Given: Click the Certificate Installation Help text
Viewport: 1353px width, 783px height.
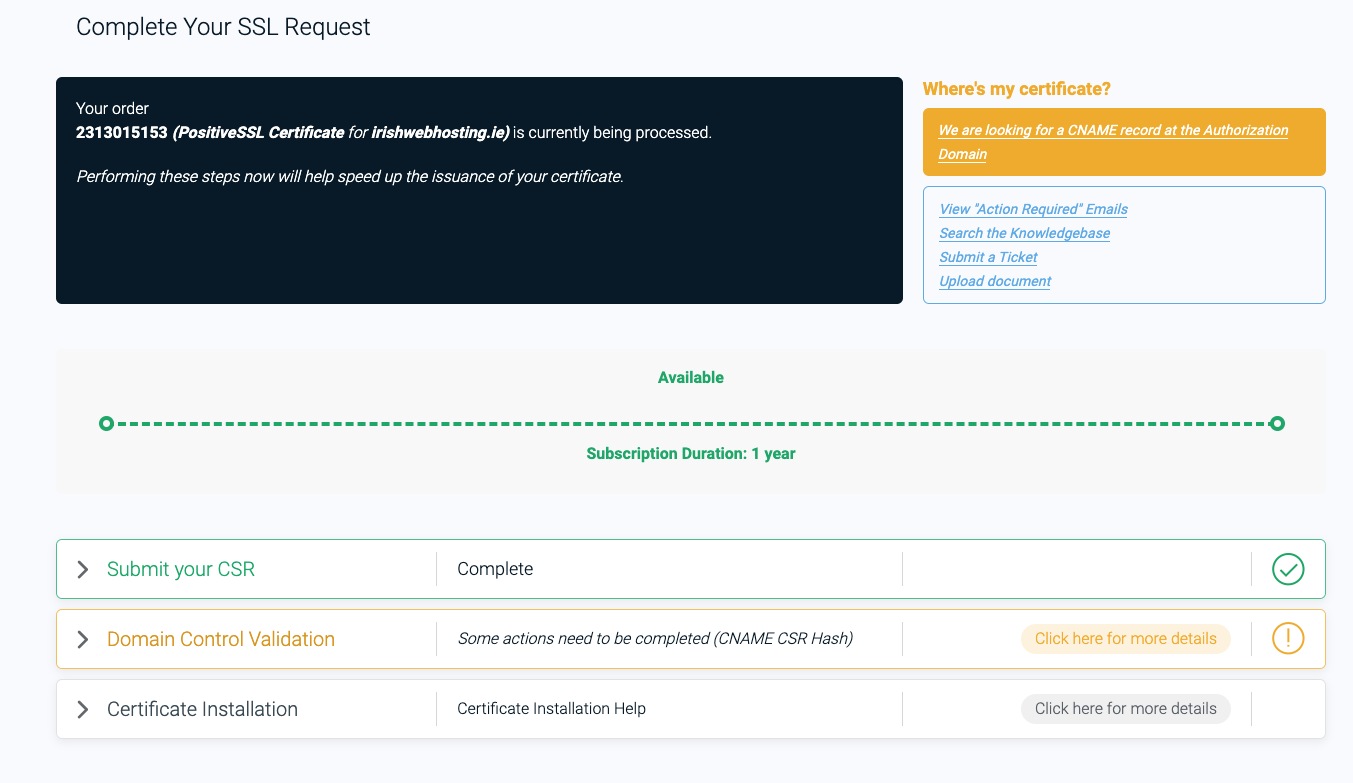Looking at the screenshot, I should pos(551,709).
